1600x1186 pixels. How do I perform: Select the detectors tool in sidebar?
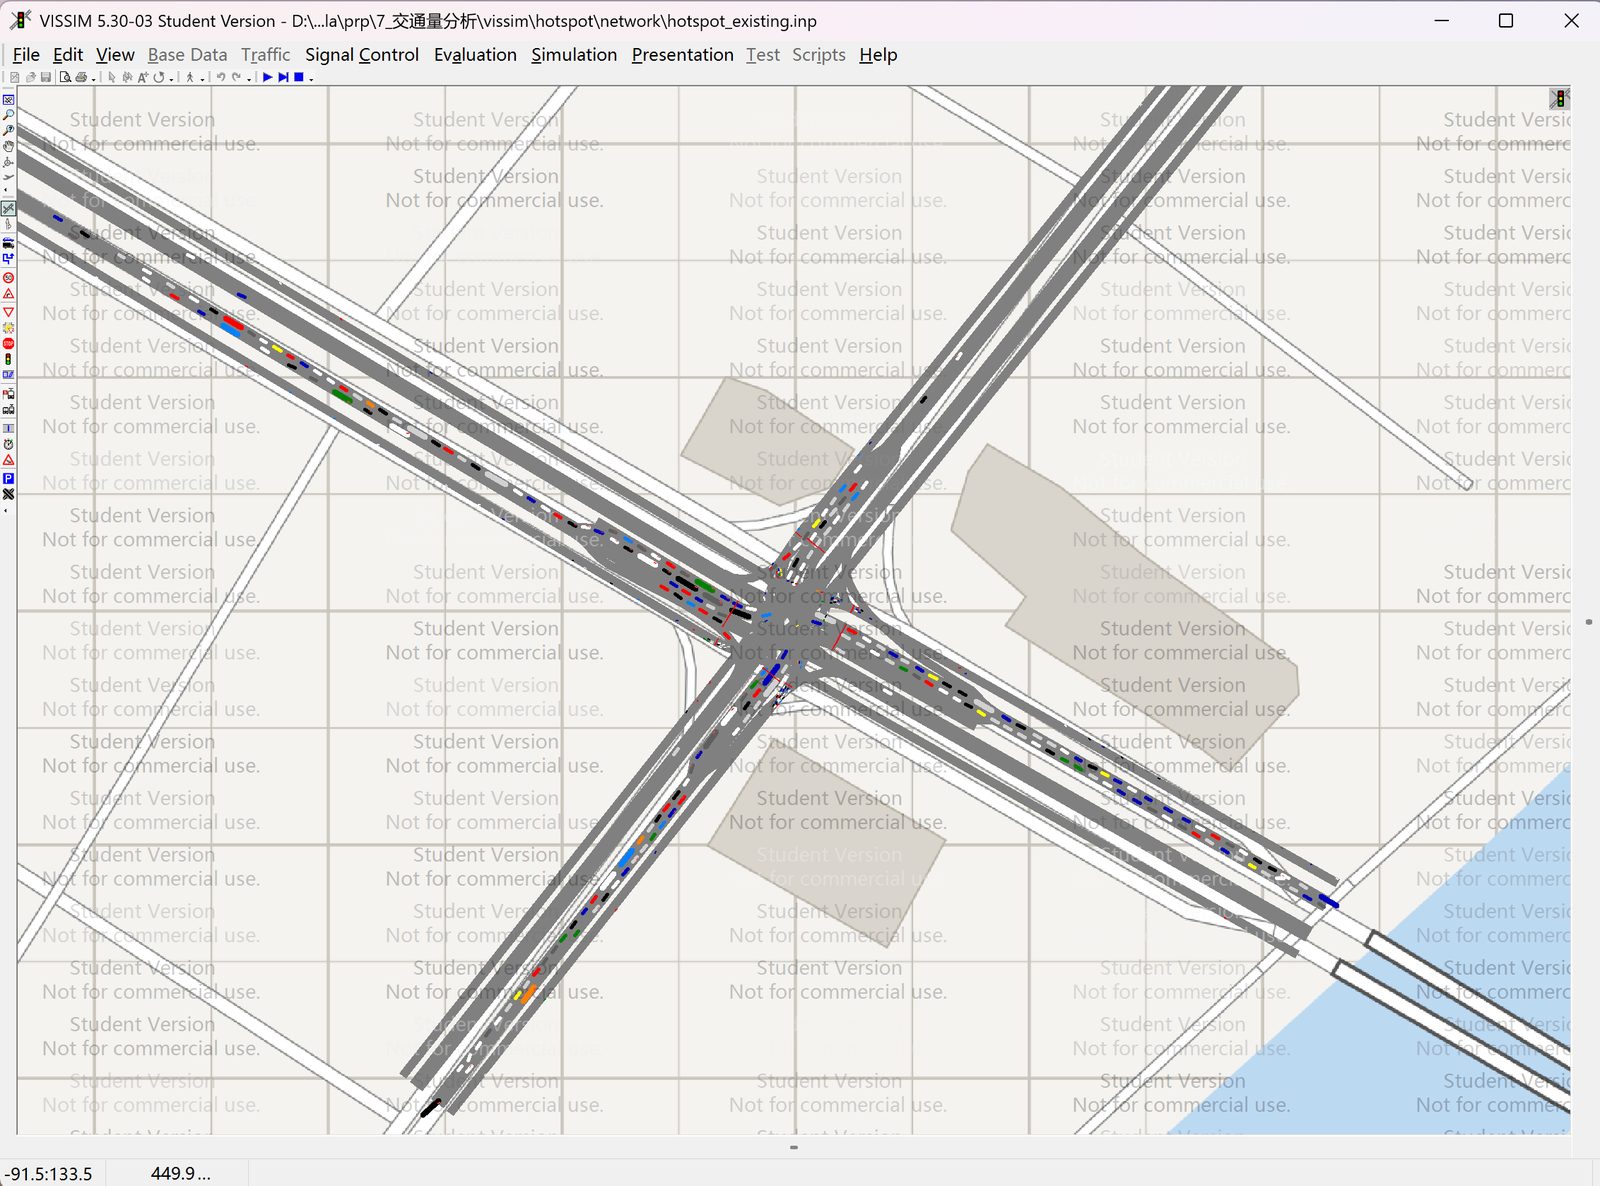[8, 375]
